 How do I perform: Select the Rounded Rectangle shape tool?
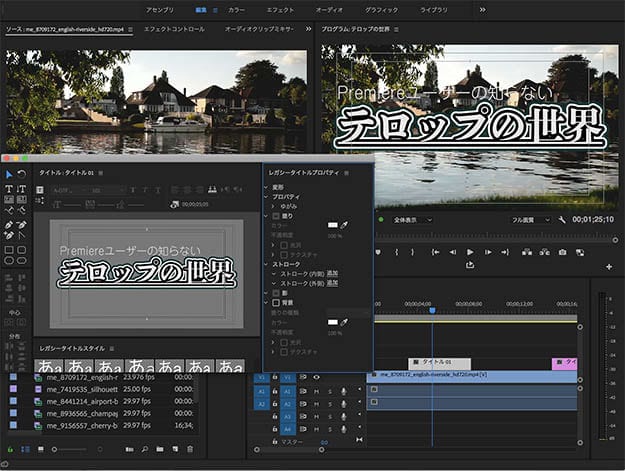[x=22, y=250]
